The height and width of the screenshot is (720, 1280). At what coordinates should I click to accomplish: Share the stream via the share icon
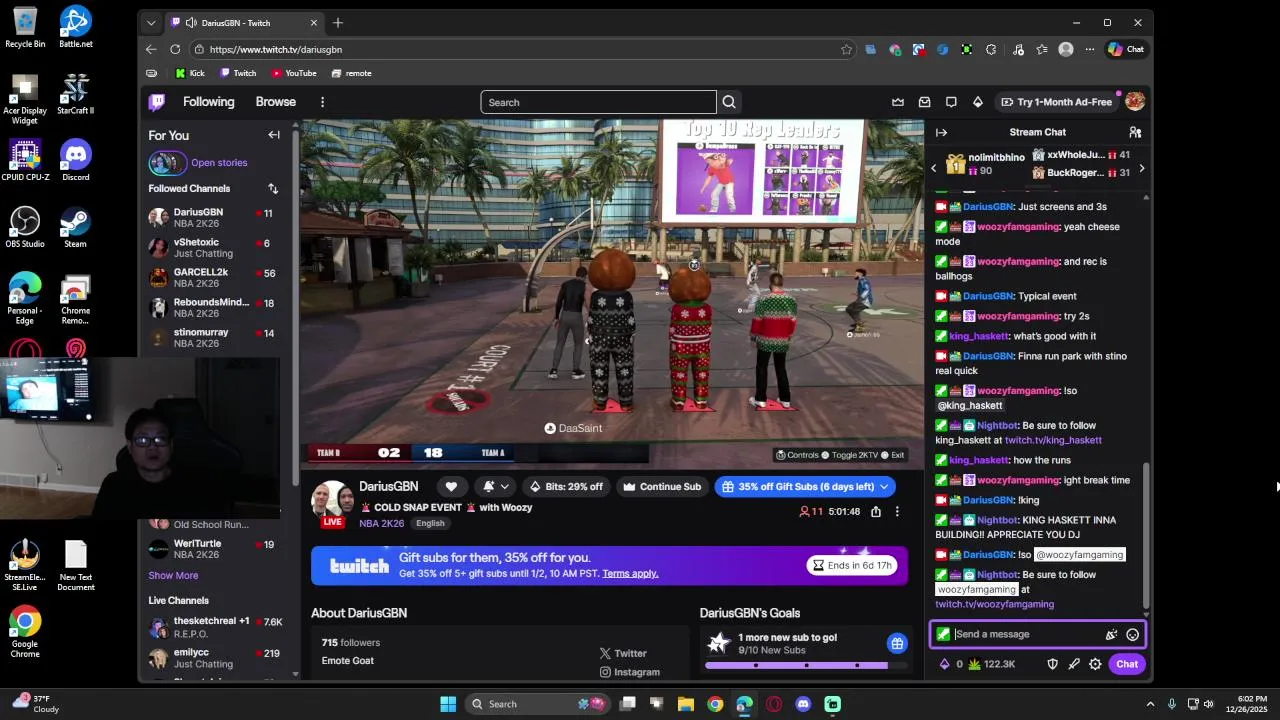click(876, 511)
